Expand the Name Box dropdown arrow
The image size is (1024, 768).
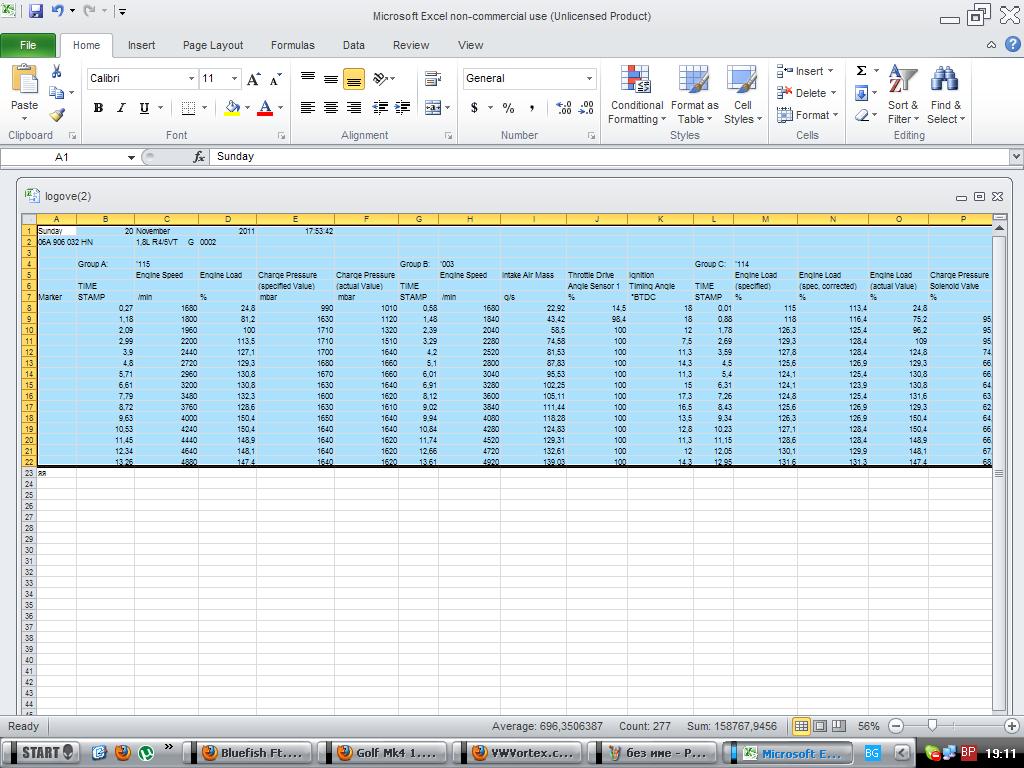click(x=131, y=157)
